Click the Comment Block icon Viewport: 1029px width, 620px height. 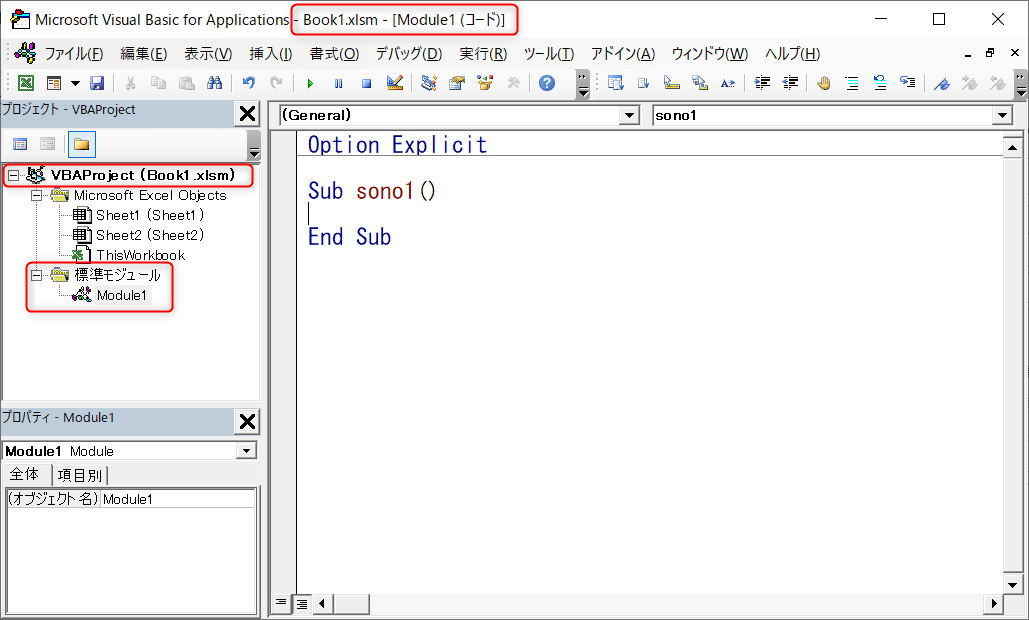(852, 83)
